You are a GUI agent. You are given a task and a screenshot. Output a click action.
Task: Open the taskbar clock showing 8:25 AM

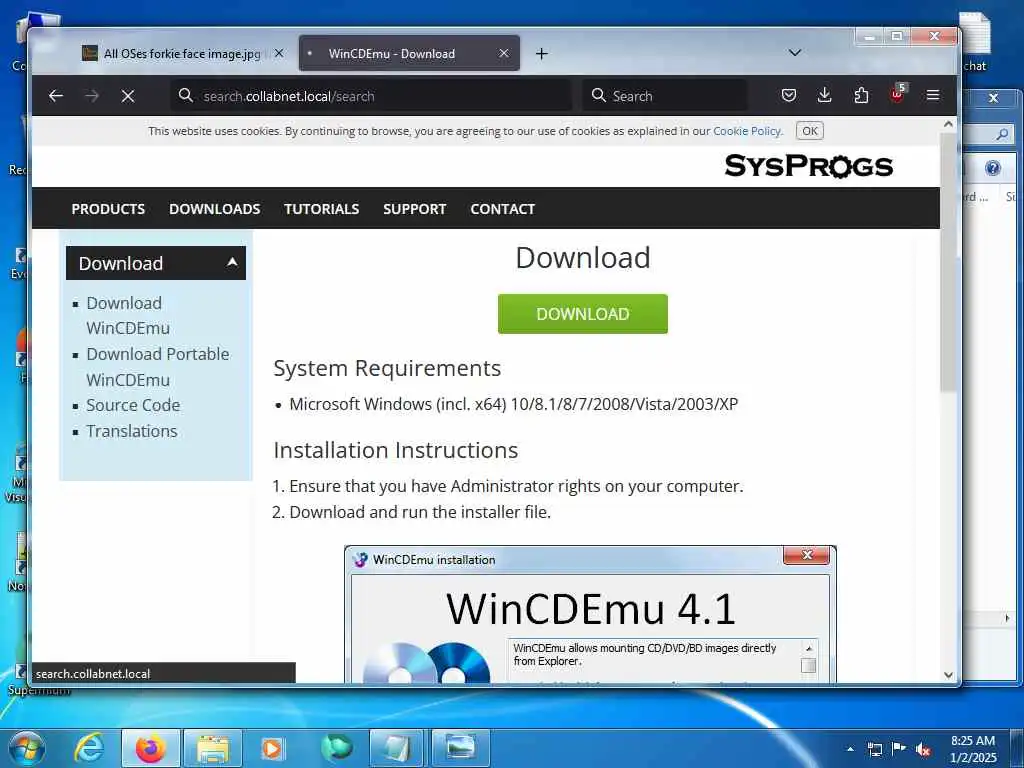pos(973,749)
